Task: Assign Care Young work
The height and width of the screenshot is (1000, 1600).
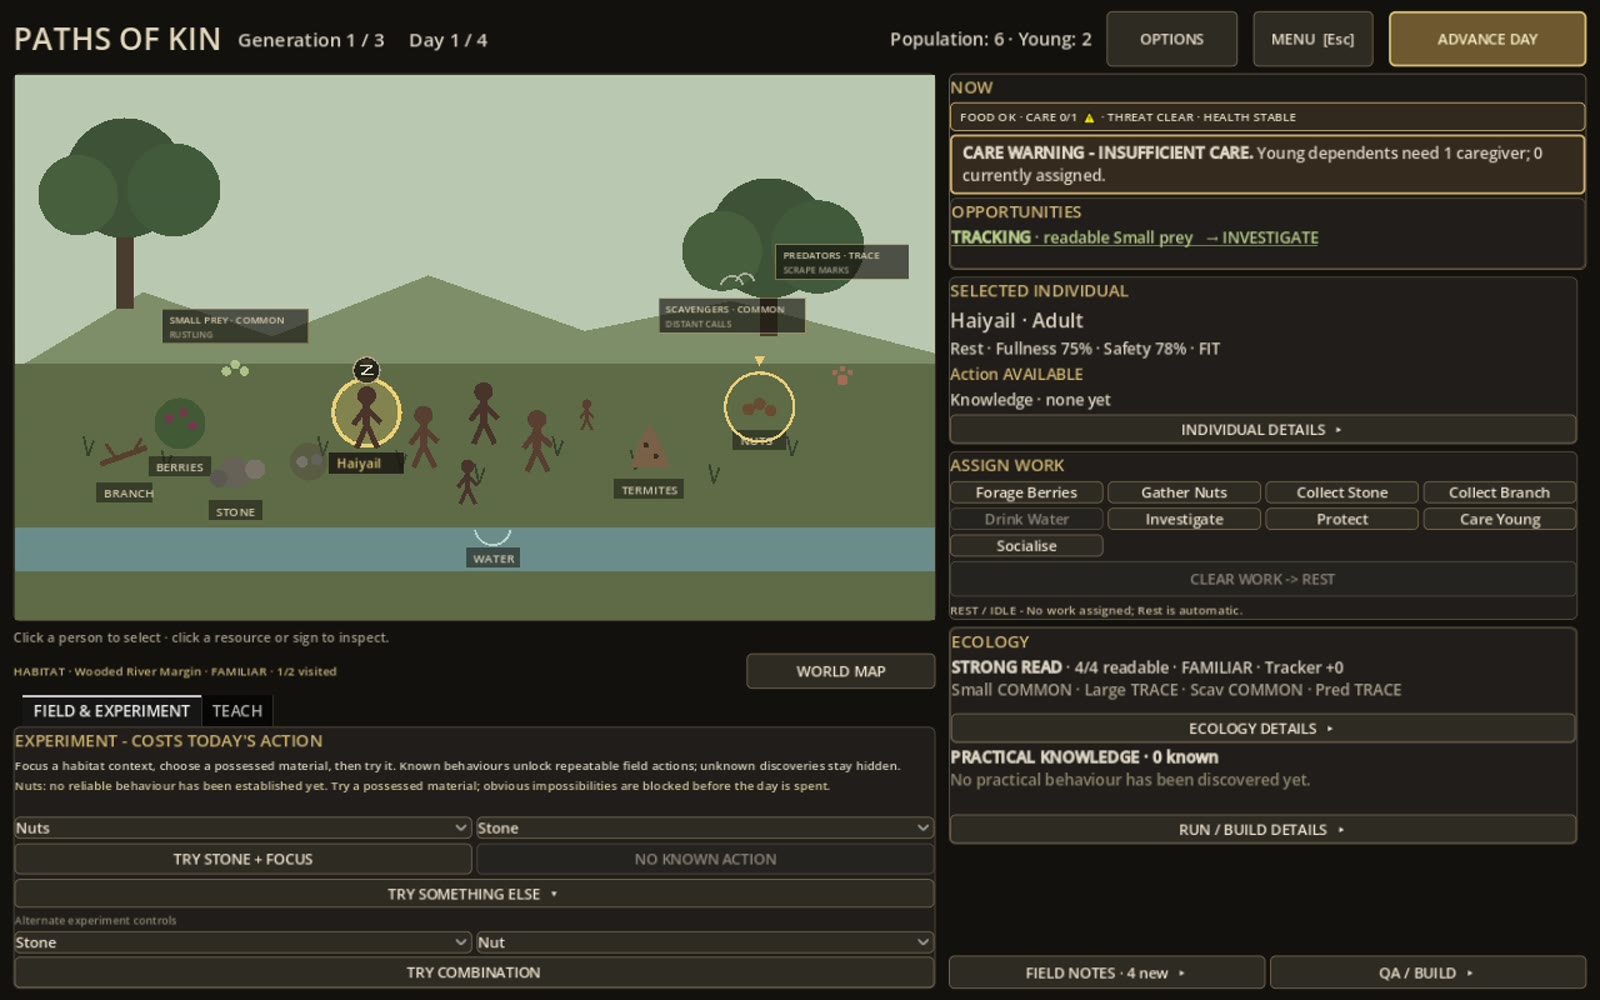Action: [1499, 519]
